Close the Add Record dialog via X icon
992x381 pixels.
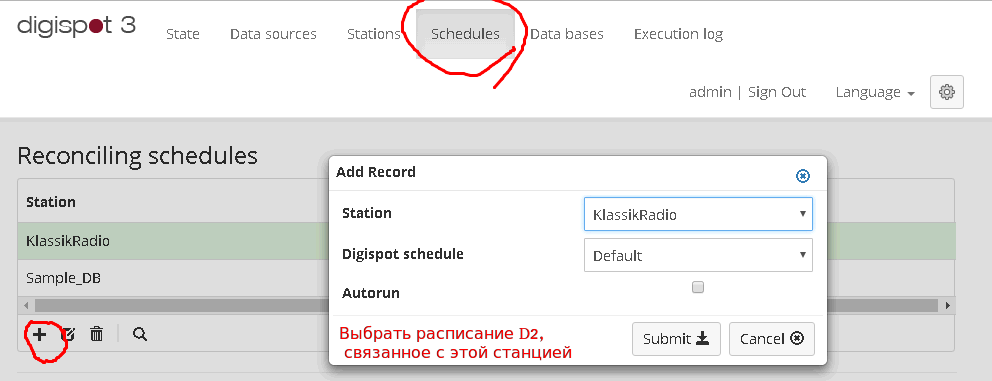pyautogui.click(x=803, y=176)
